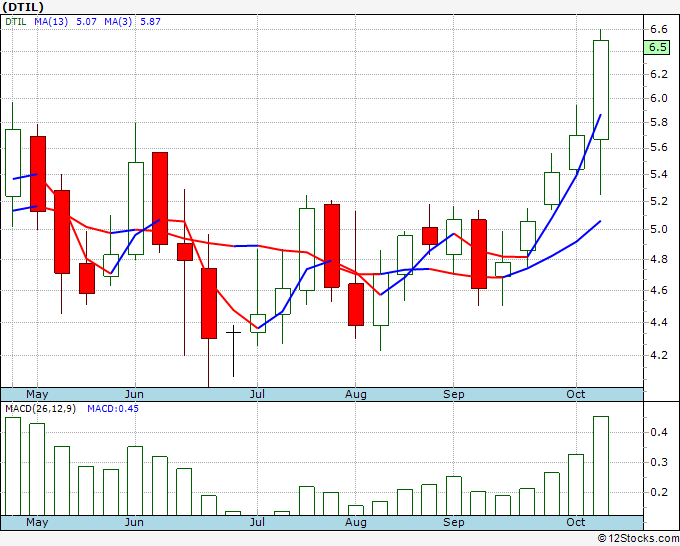Click the 0.3 MACD axis label

(x=658, y=462)
